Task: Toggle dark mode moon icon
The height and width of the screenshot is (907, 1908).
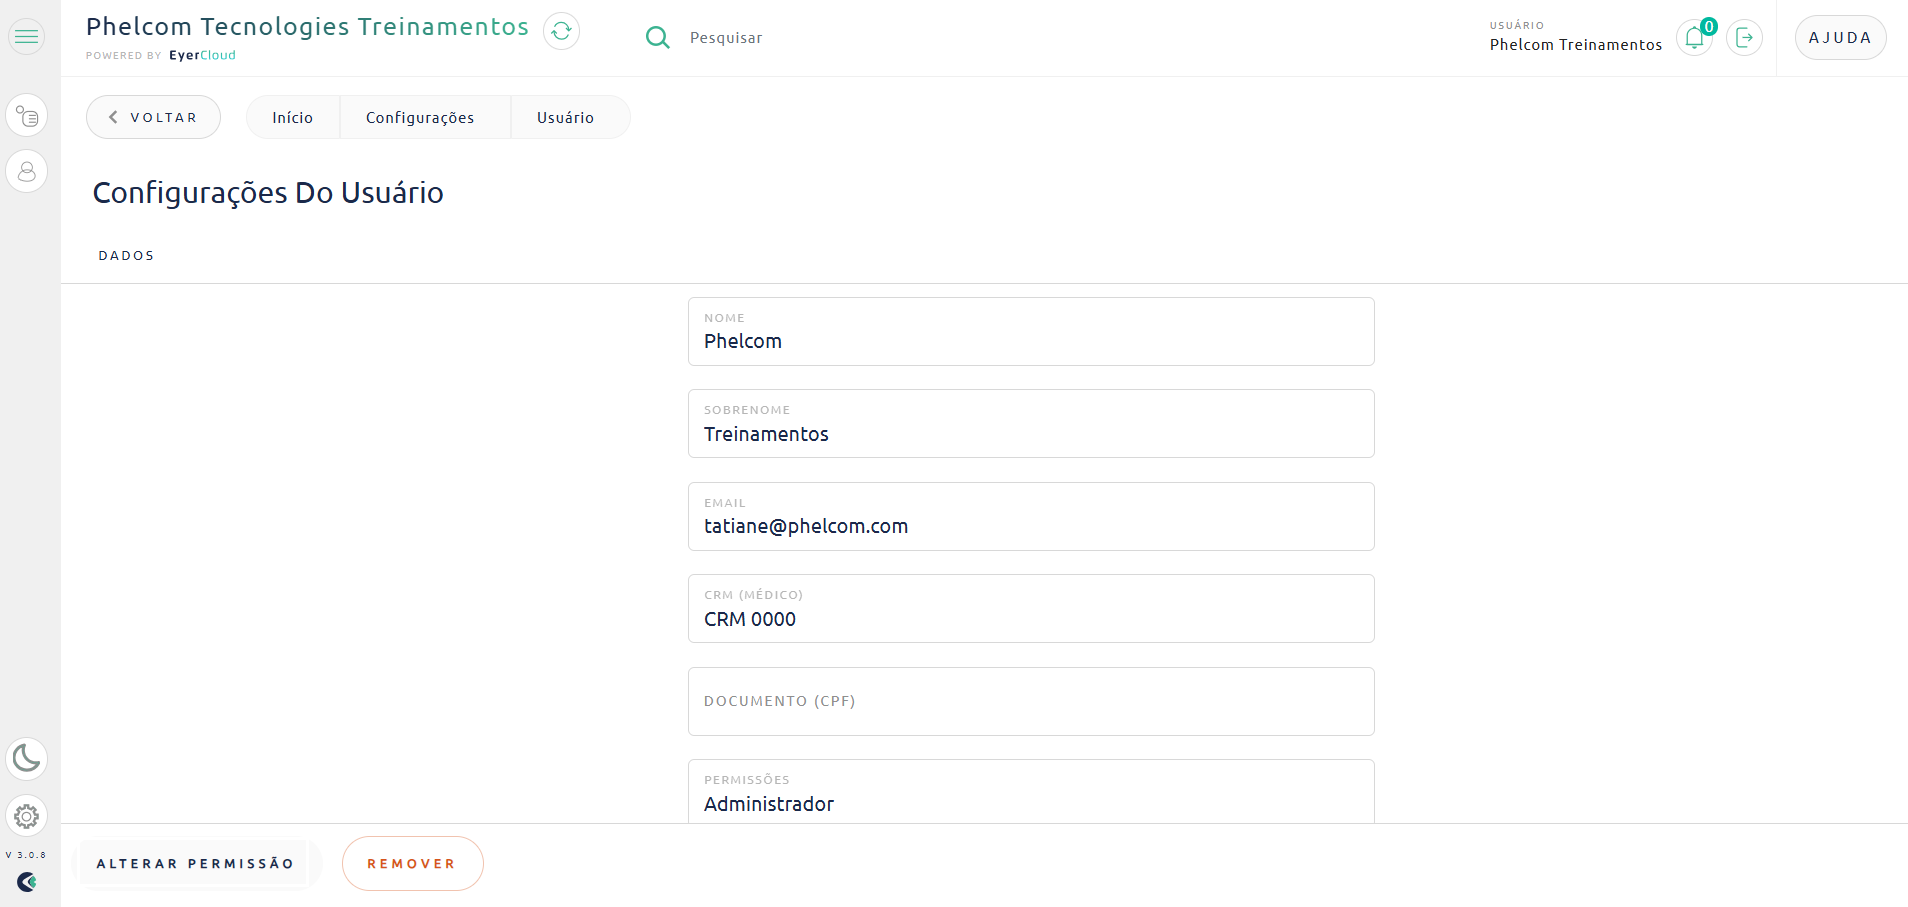Action: tap(27, 759)
